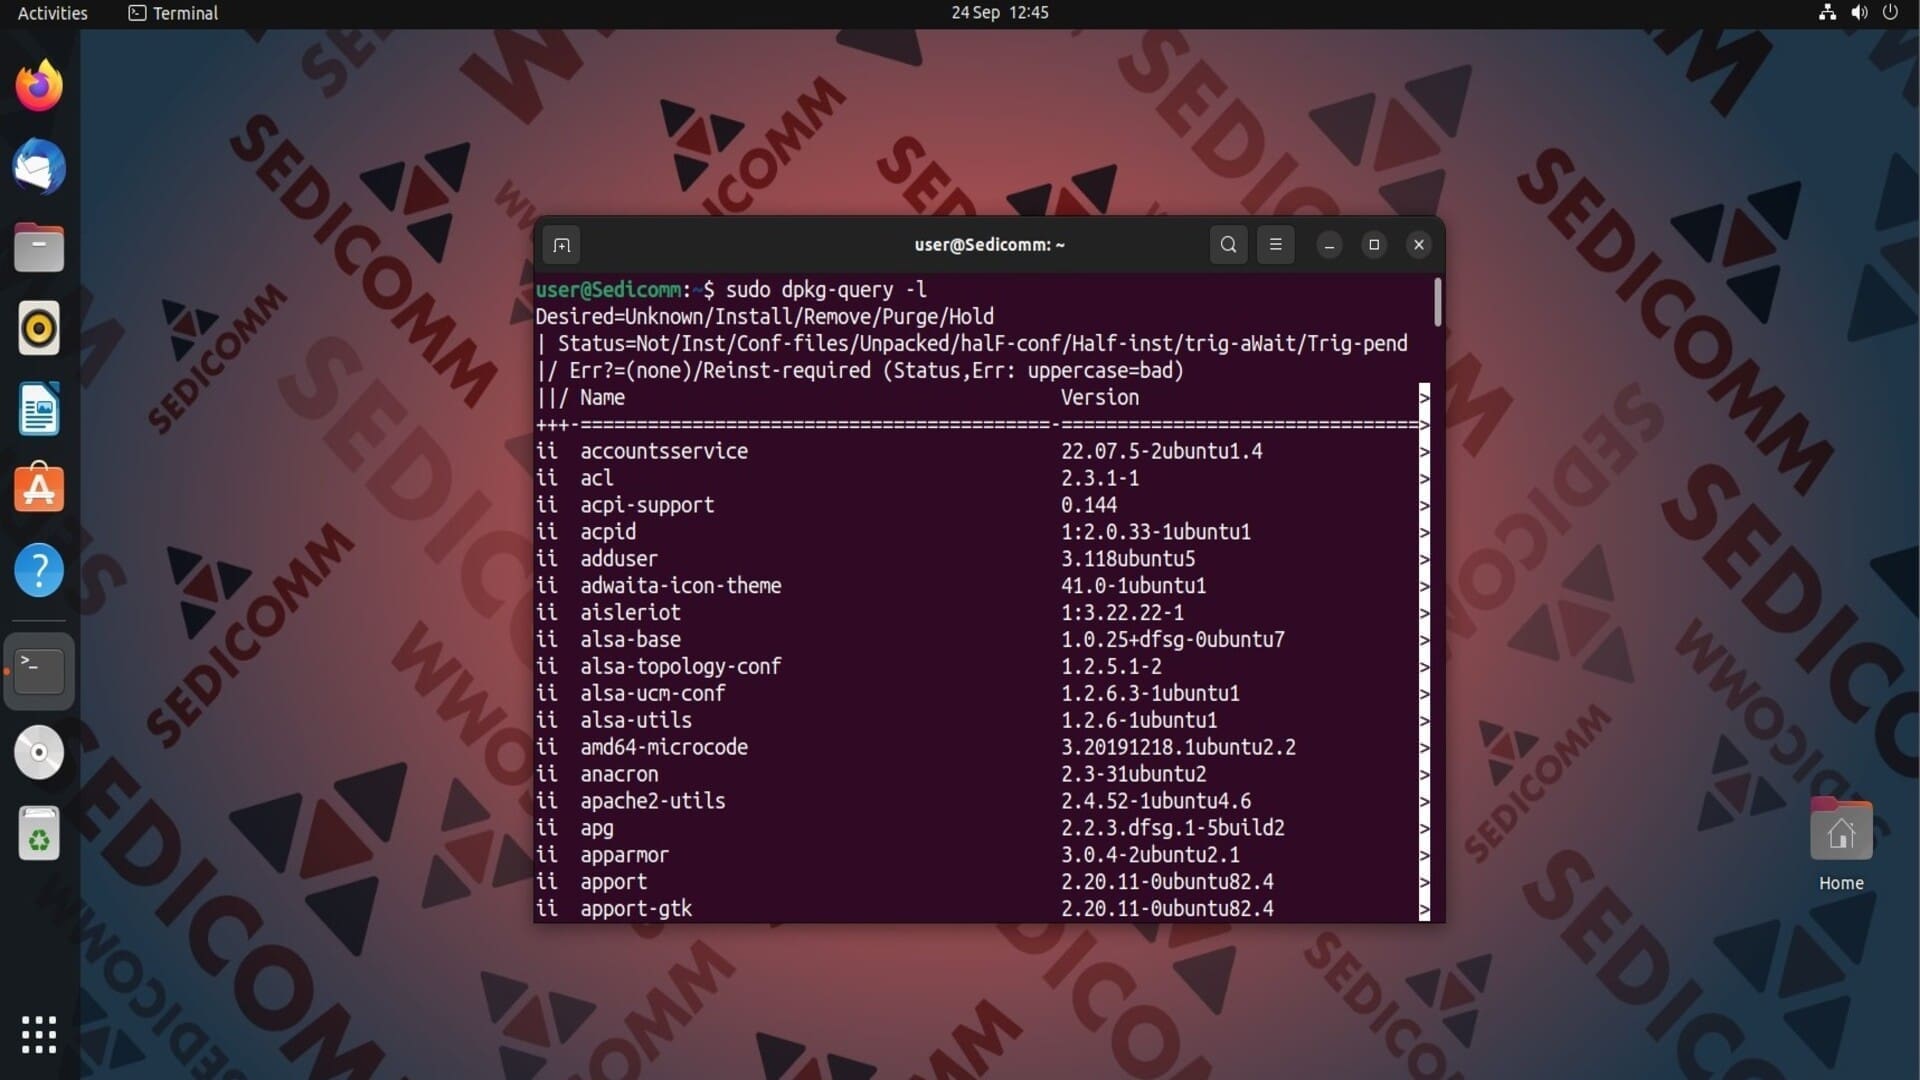The width and height of the screenshot is (1920, 1080).
Task: Click version 1.0.25+dfsg-0ubuntu7
Action: (1172, 640)
